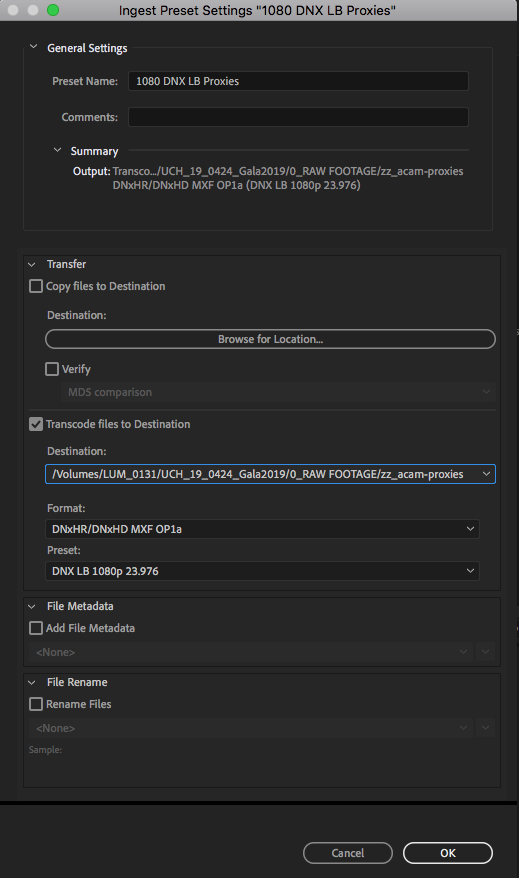The image size is (519, 878).
Task: Click the Cancel button
Action: pyautogui.click(x=348, y=853)
